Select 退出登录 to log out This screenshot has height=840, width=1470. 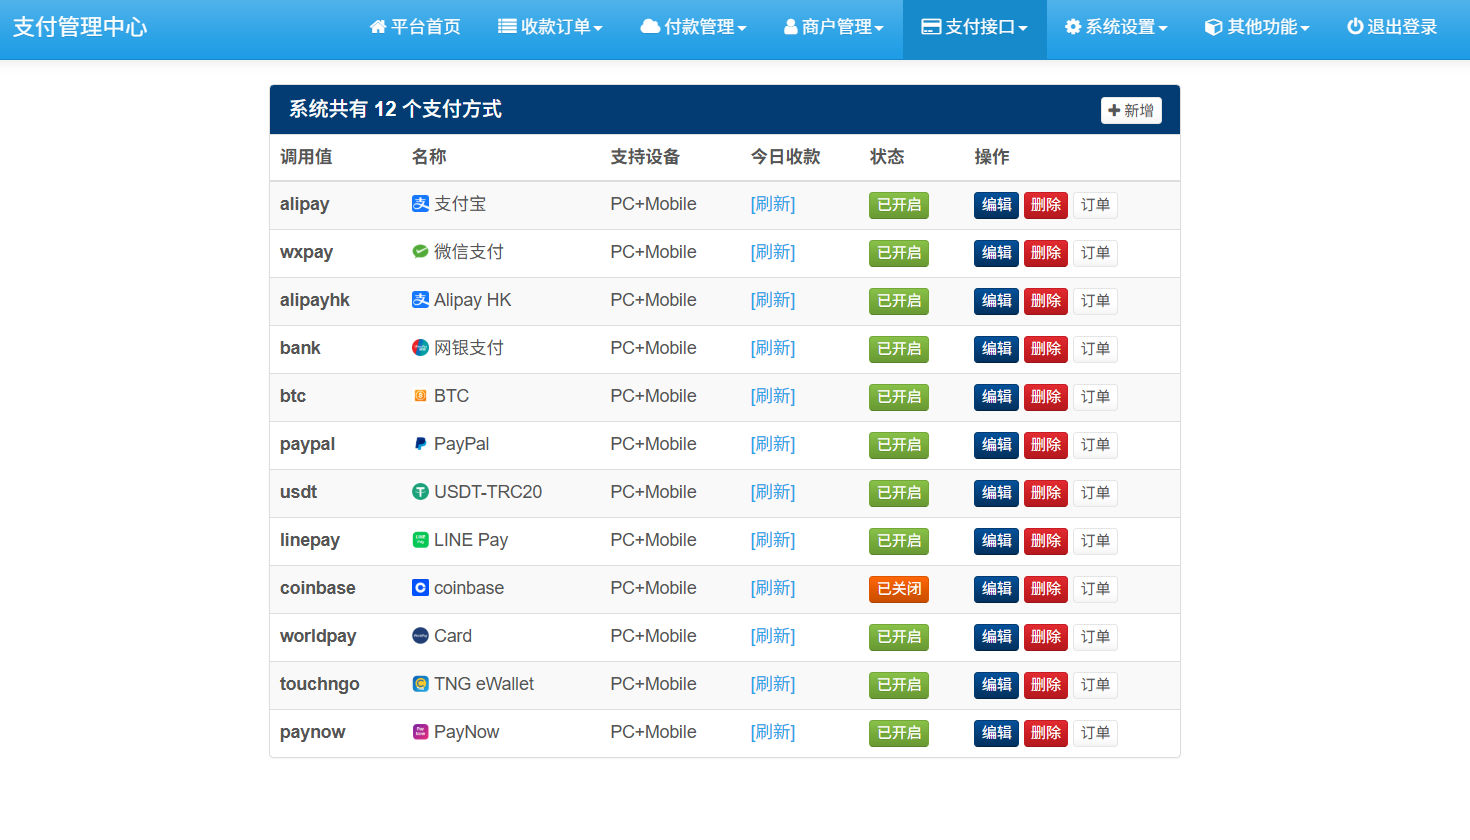1392,27
